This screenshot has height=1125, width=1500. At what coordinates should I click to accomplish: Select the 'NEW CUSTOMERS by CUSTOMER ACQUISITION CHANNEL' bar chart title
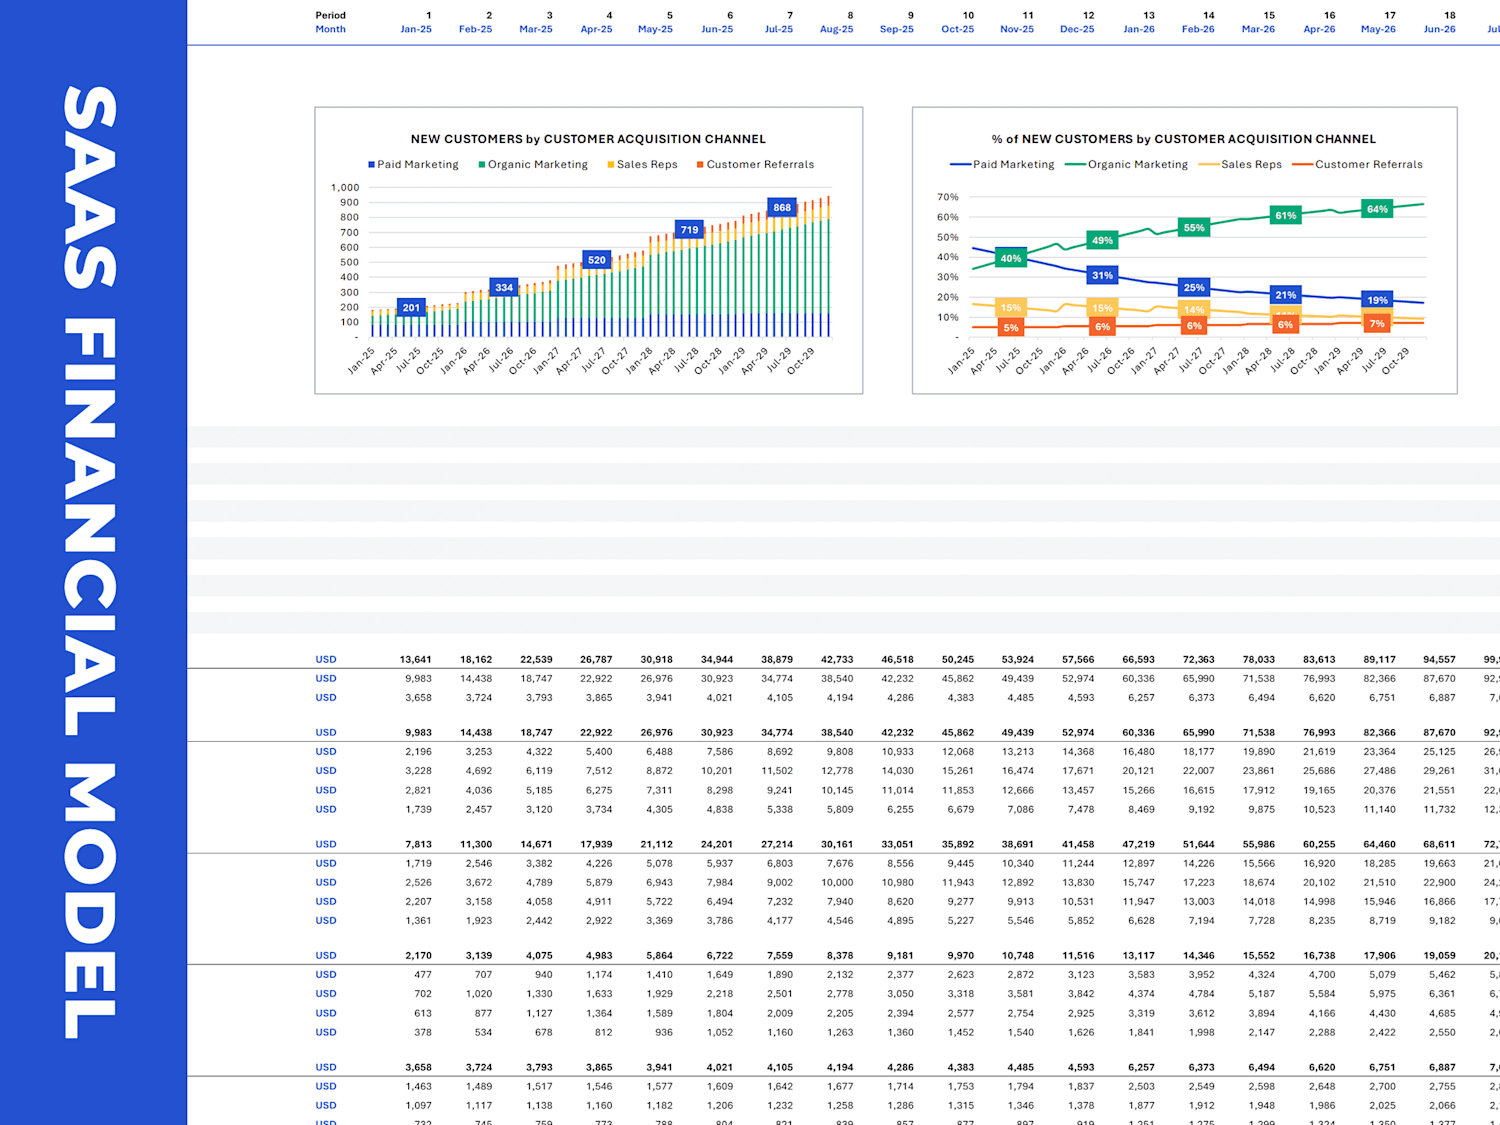[588, 139]
